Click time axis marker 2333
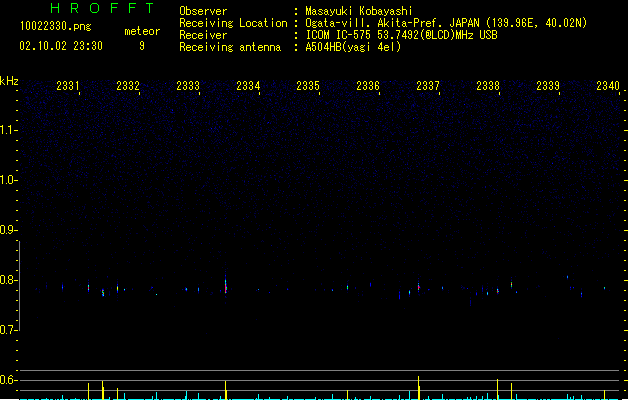Viewport: 629px width, 400px height. tap(188, 86)
